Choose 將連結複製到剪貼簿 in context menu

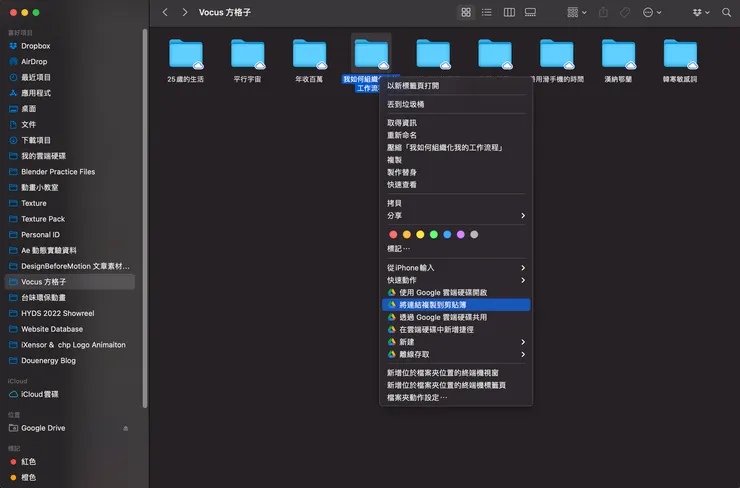[455, 304]
